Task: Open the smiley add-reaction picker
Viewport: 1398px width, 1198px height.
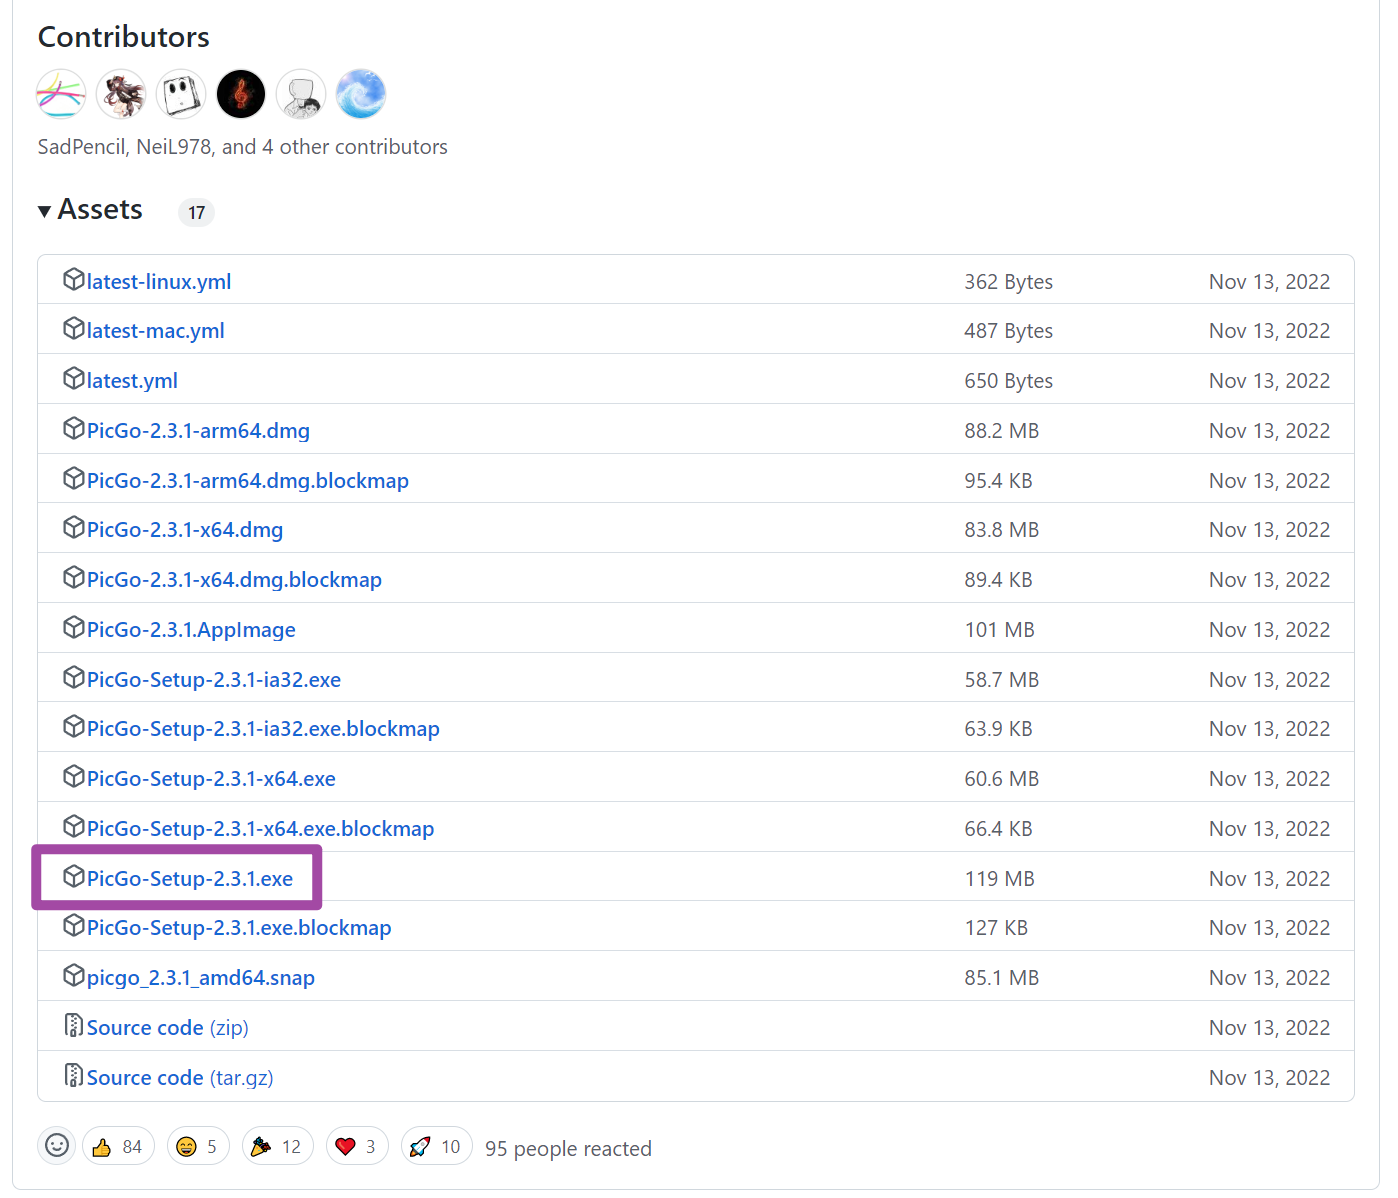Action: [57, 1146]
